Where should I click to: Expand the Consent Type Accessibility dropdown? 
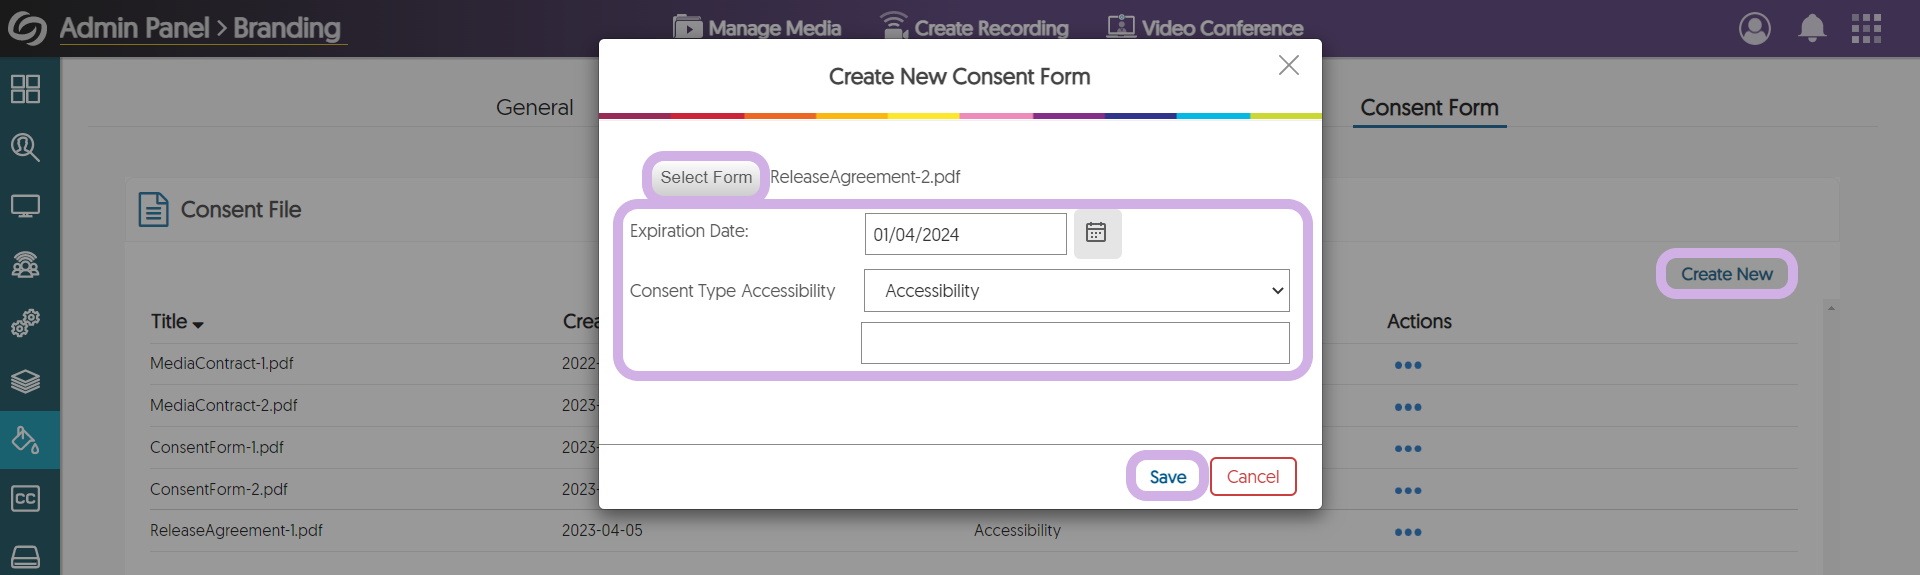pyautogui.click(x=1076, y=291)
